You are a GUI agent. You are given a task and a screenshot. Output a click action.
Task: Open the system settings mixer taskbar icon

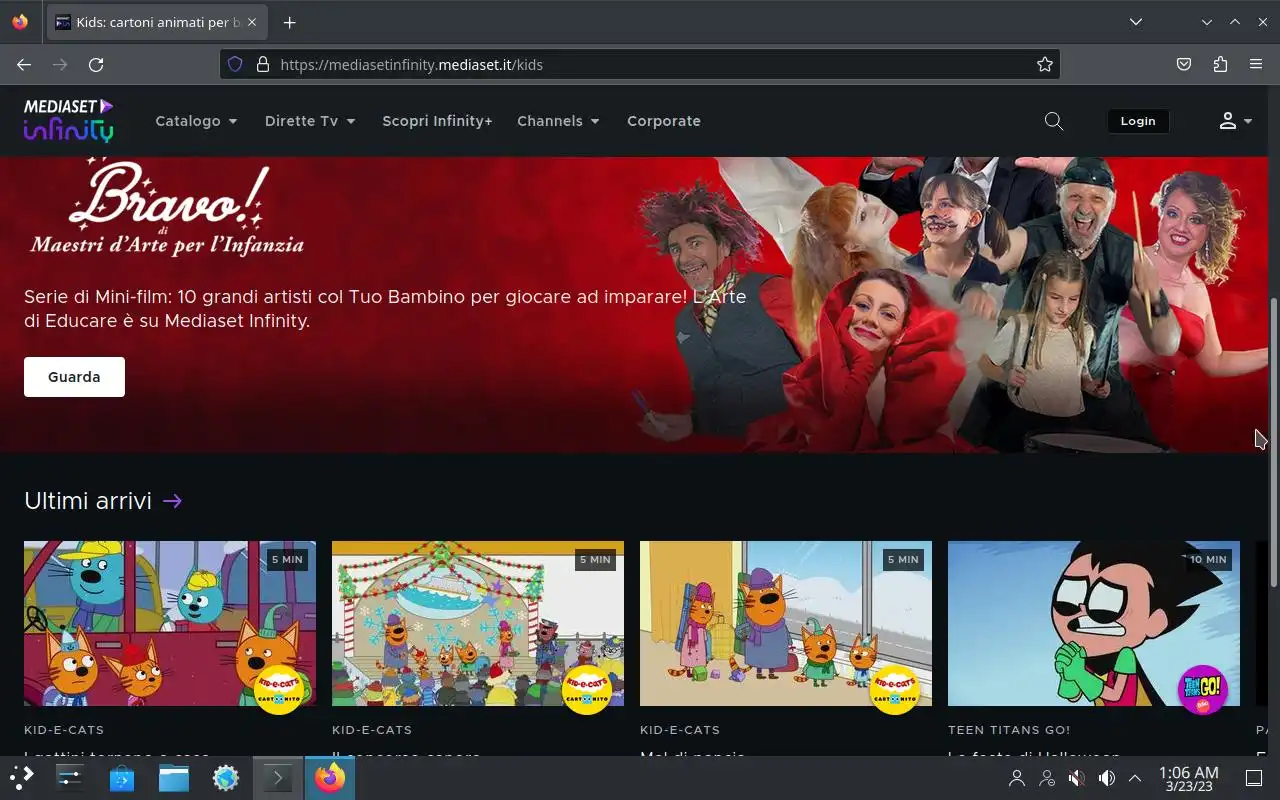pyautogui.click(x=70, y=778)
